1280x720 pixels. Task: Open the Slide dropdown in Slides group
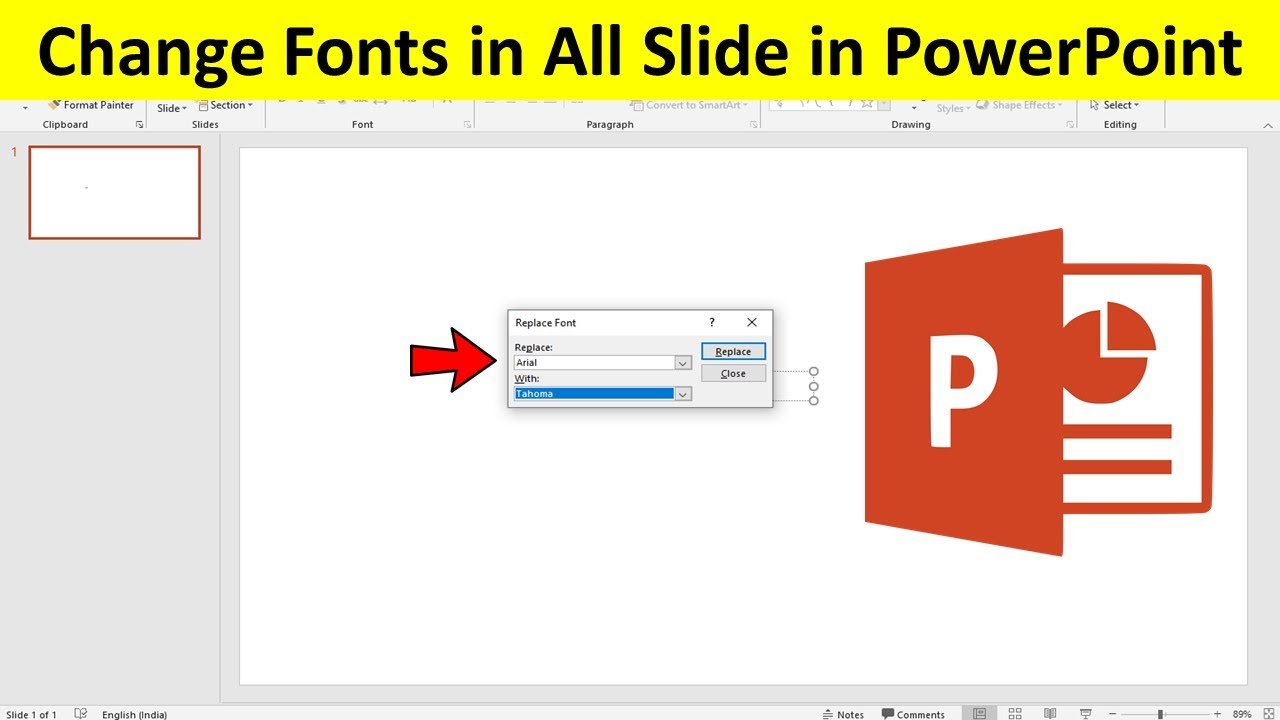(172, 108)
